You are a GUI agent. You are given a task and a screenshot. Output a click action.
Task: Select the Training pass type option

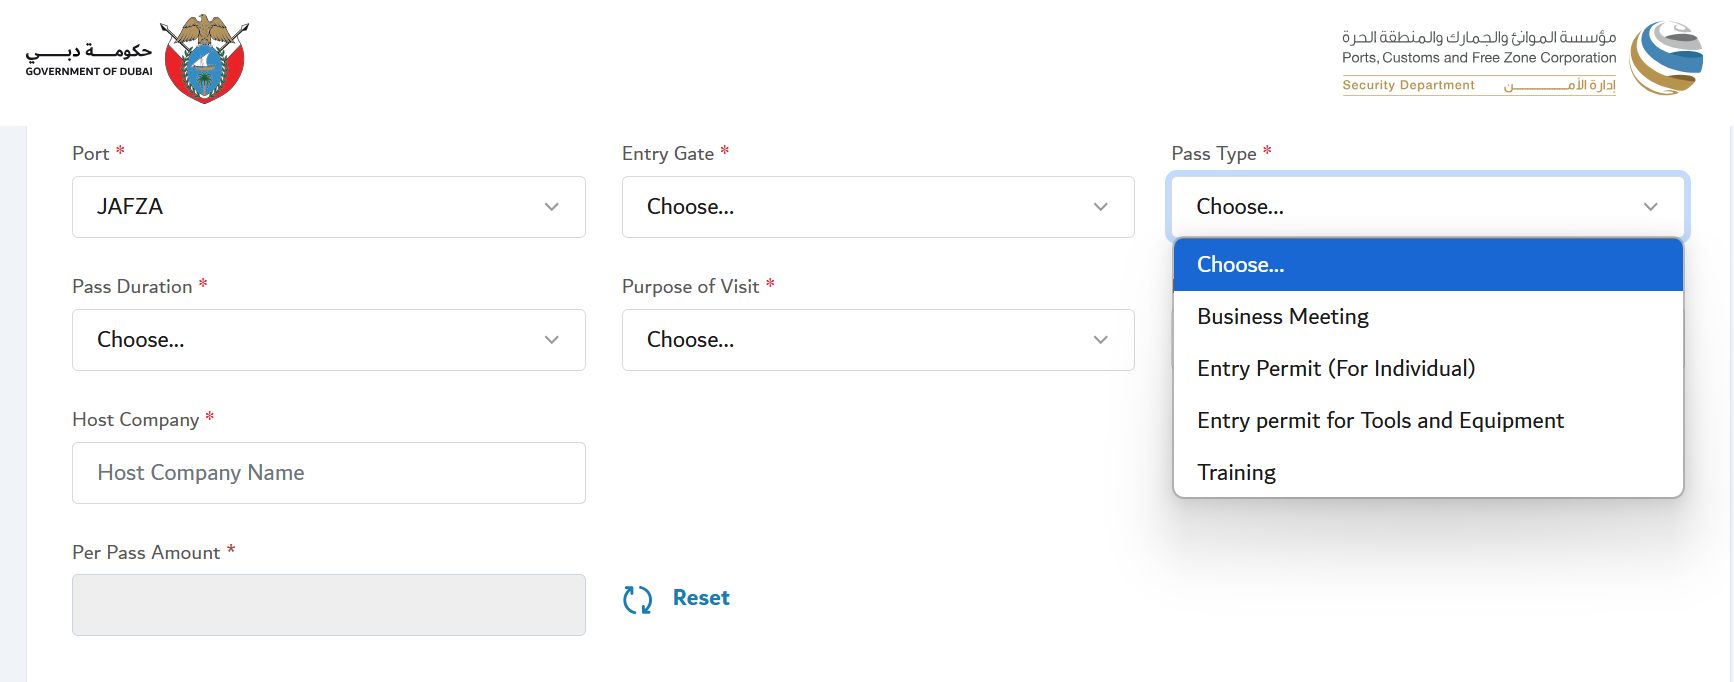pyautogui.click(x=1237, y=473)
